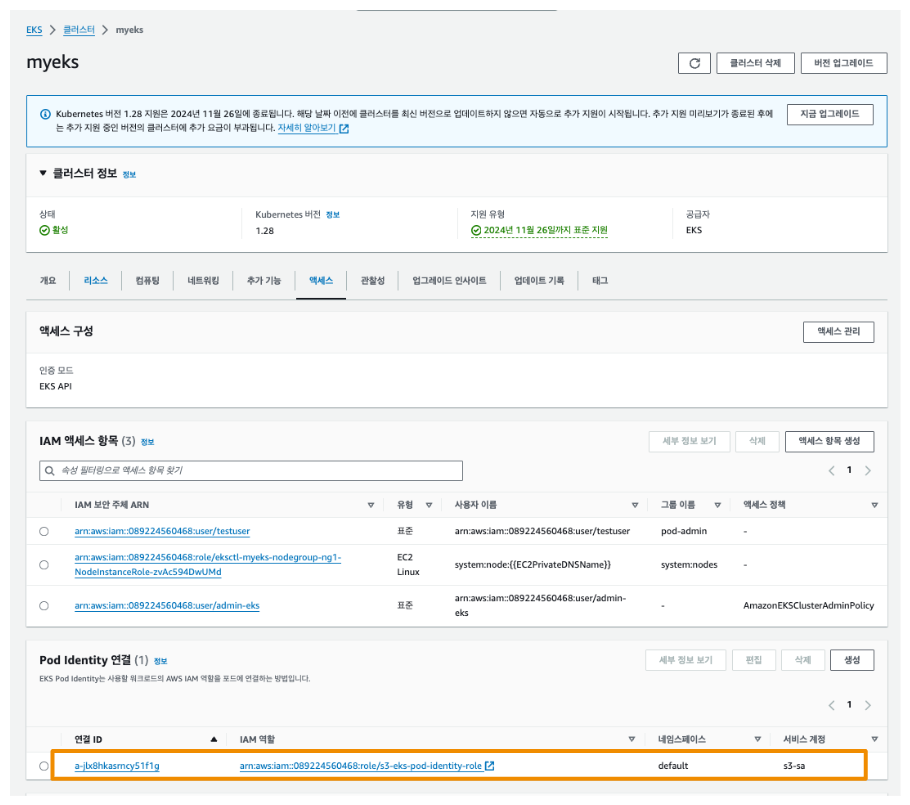
Task: Sort by 네임스페이스 column arrow
Action: point(757,739)
